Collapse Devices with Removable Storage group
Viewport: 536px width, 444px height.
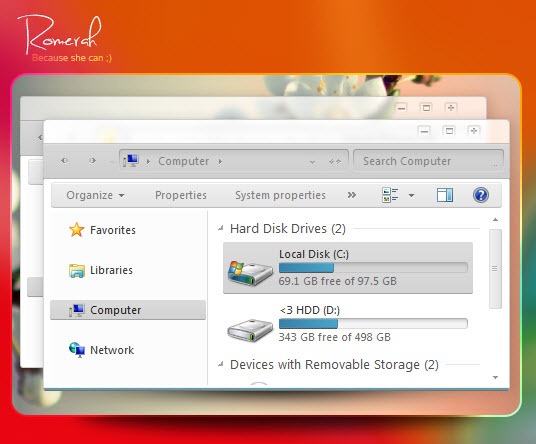coord(221,364)
